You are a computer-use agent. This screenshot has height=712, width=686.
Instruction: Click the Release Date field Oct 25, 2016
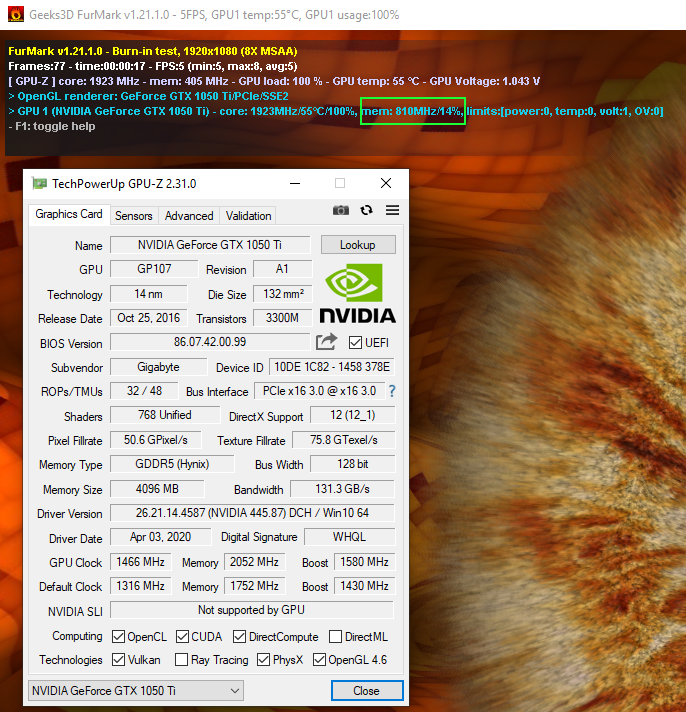click(x=148, y=318)
